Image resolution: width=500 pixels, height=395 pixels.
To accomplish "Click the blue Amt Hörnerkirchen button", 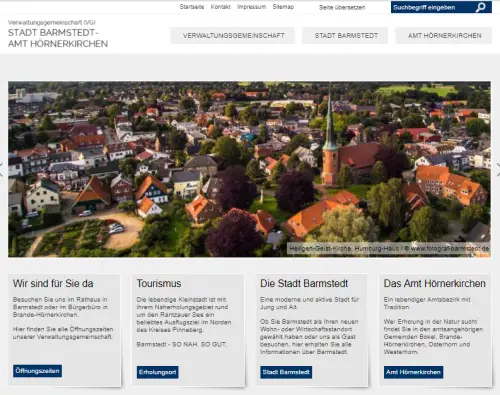I will click(x=413, y=372).
